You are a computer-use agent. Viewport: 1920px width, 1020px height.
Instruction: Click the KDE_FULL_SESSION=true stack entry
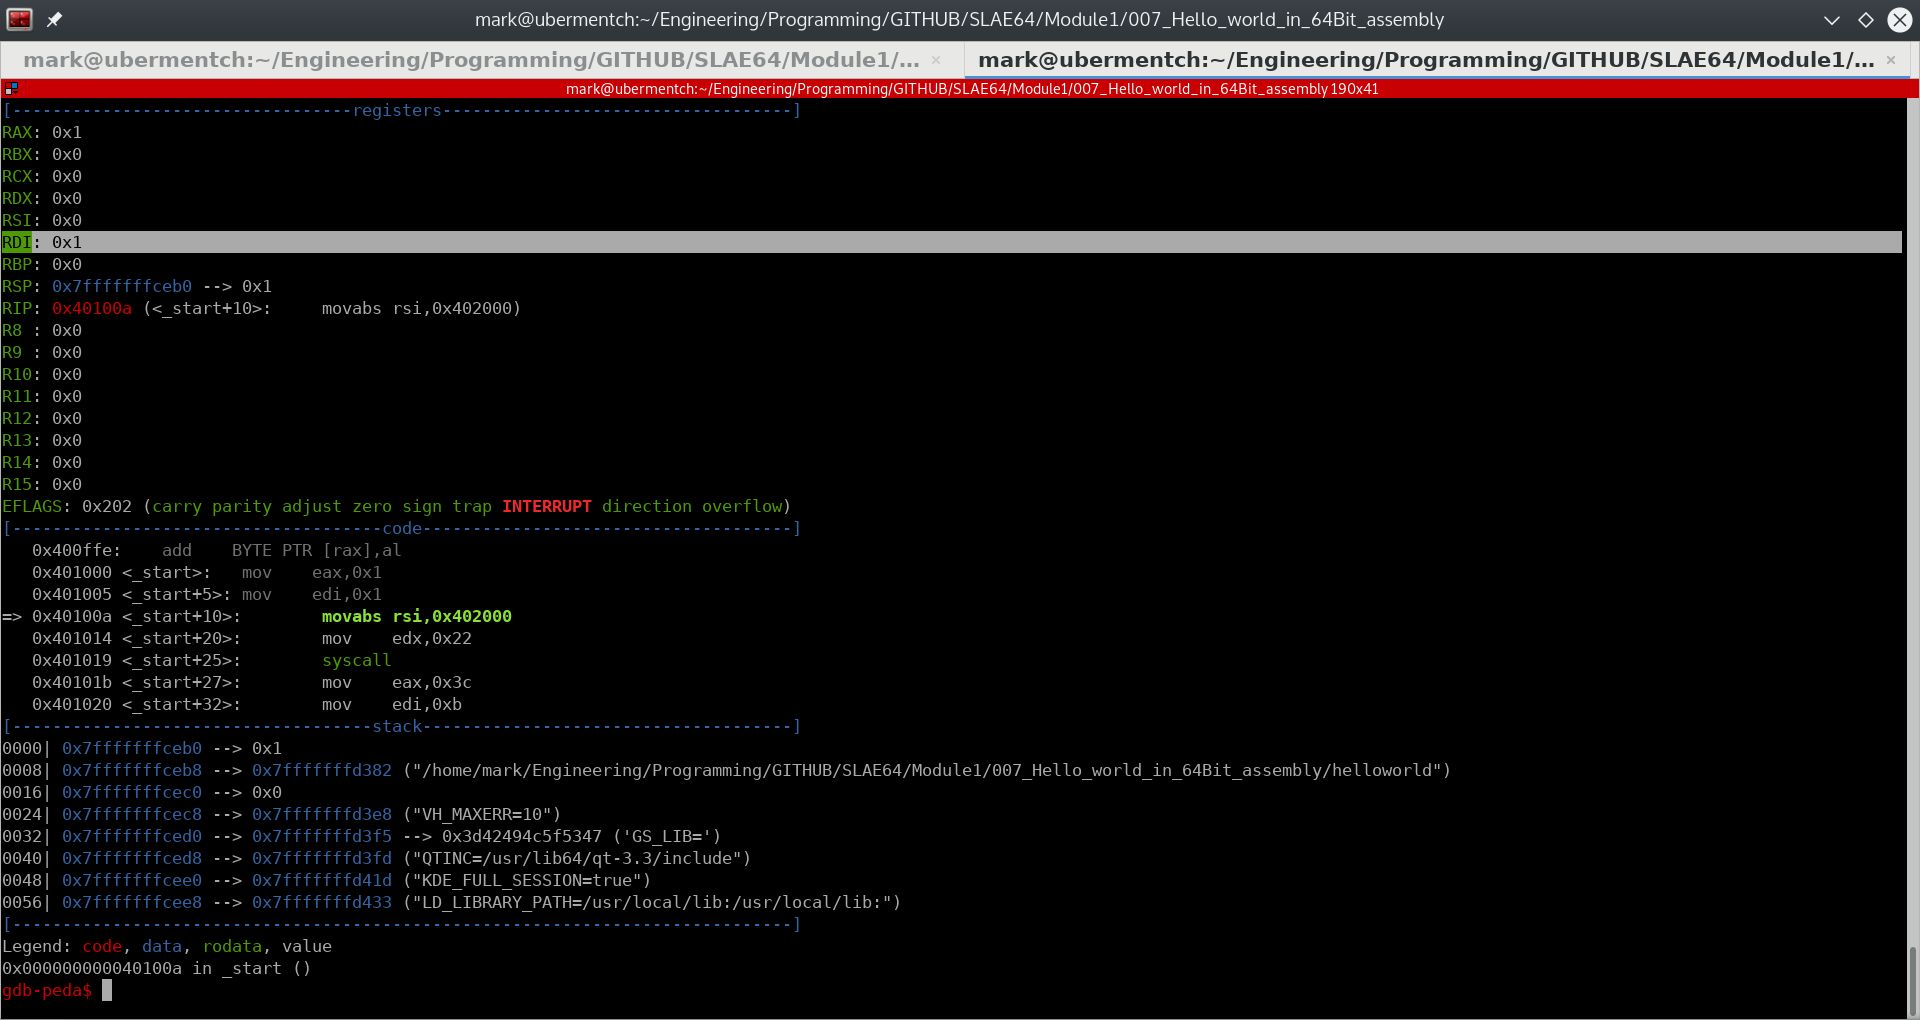[327, 880]
